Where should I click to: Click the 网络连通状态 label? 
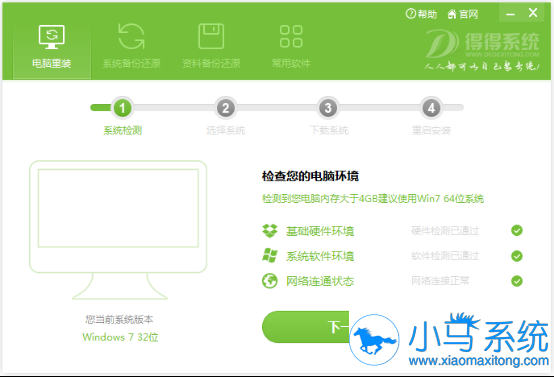click(x=320, y=281)
